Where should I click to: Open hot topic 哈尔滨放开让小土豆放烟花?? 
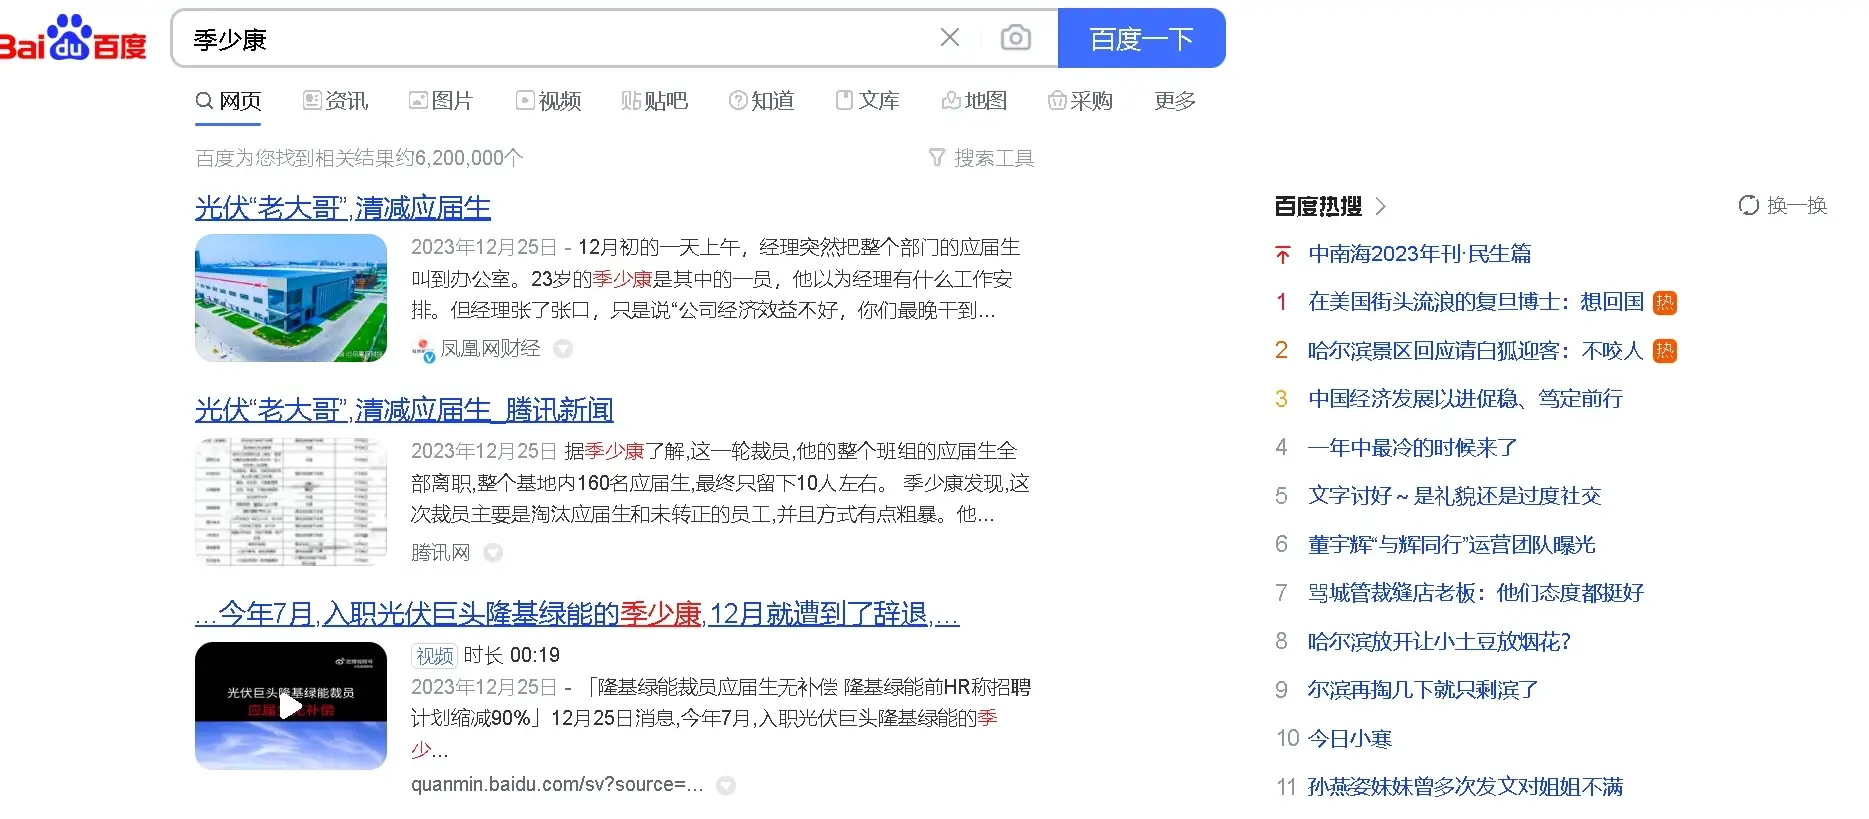(1440, 642)
